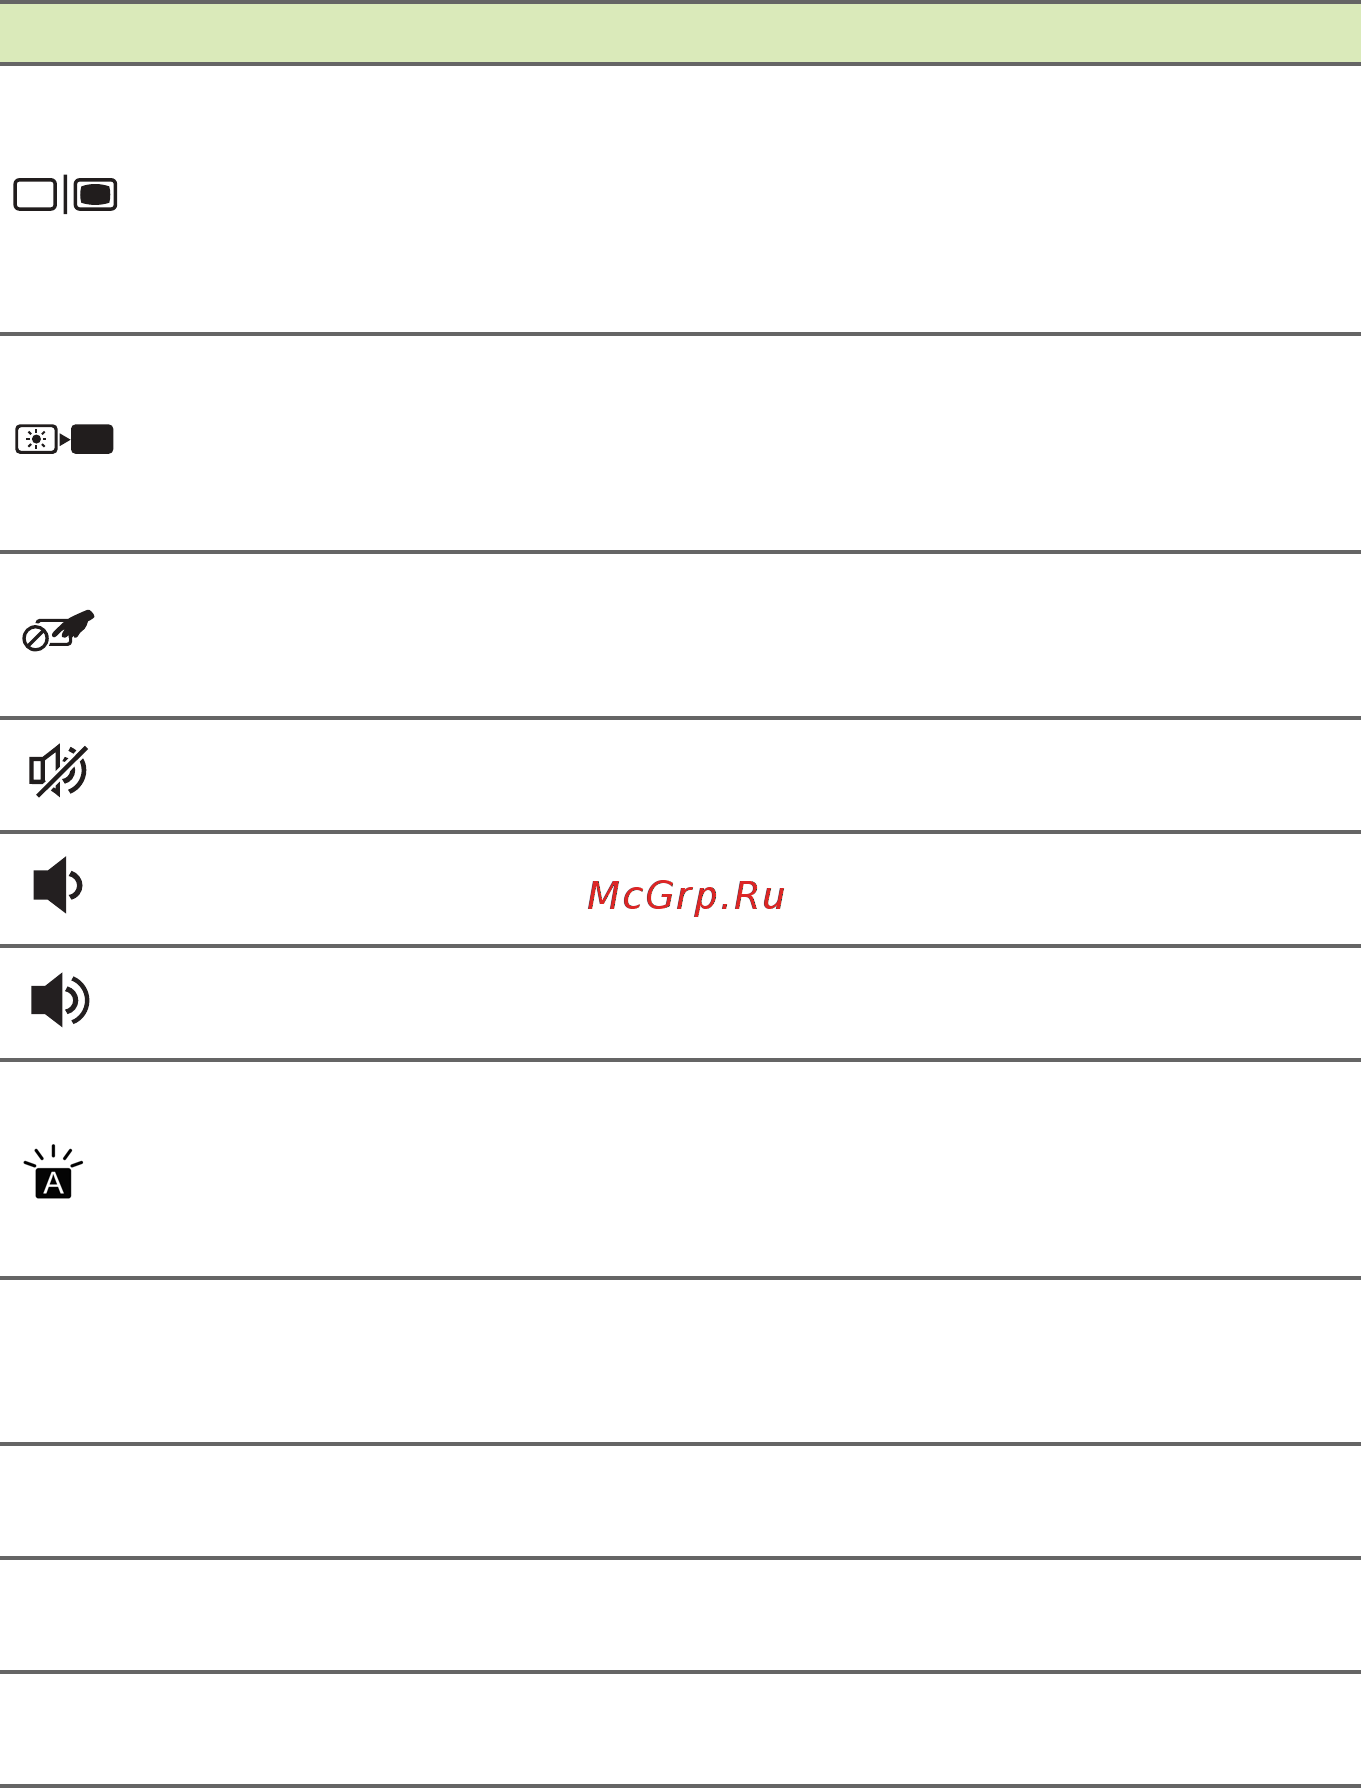This screenshot has width=1361, height=1788.
Task: Click the volume down speaker icon
Action: point(58,885)
